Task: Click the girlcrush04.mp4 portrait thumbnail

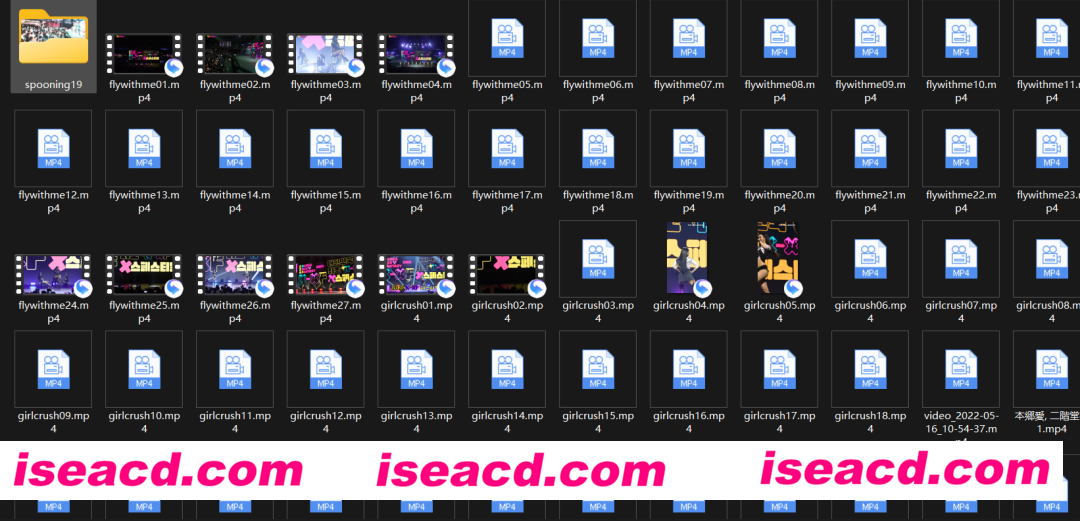Action: tap(688, 259)
